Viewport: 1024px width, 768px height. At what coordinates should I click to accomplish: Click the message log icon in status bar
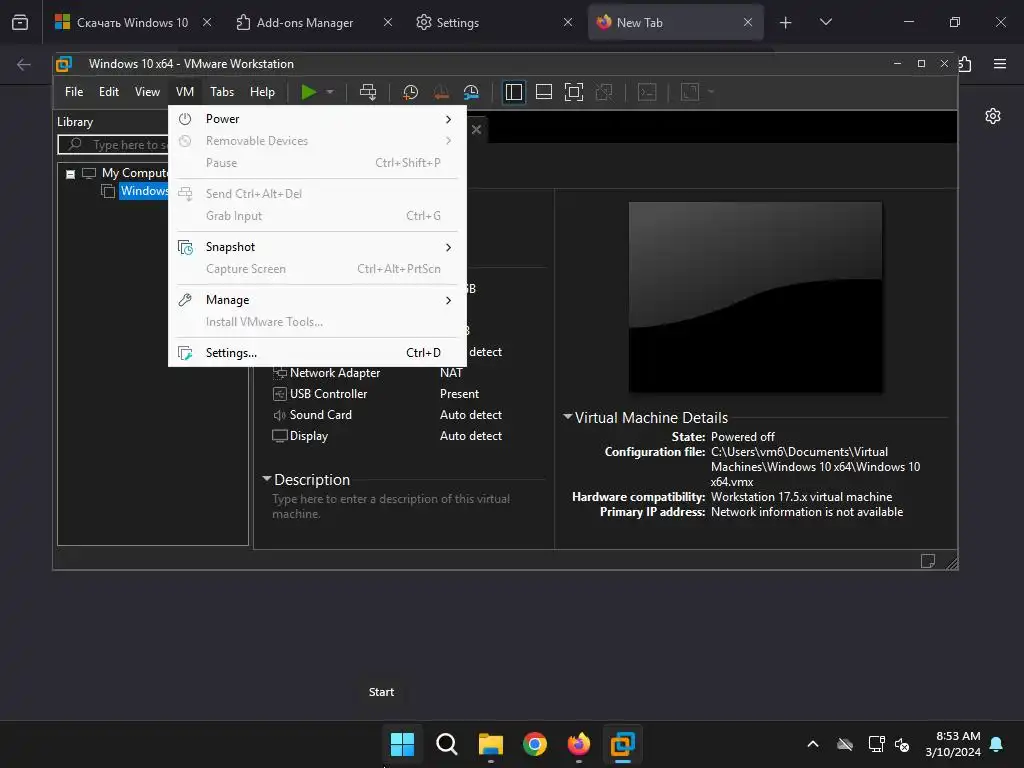click(927, 560)
